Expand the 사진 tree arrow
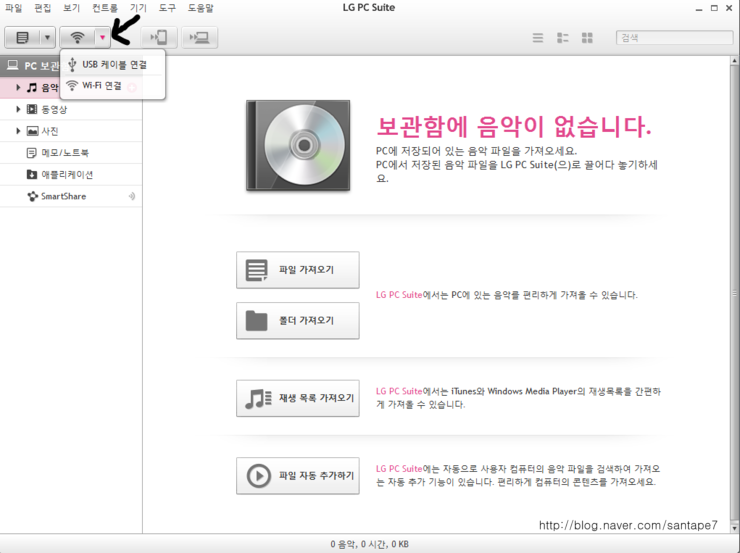The height and width of the screenshot is (553, 740). 18,131
